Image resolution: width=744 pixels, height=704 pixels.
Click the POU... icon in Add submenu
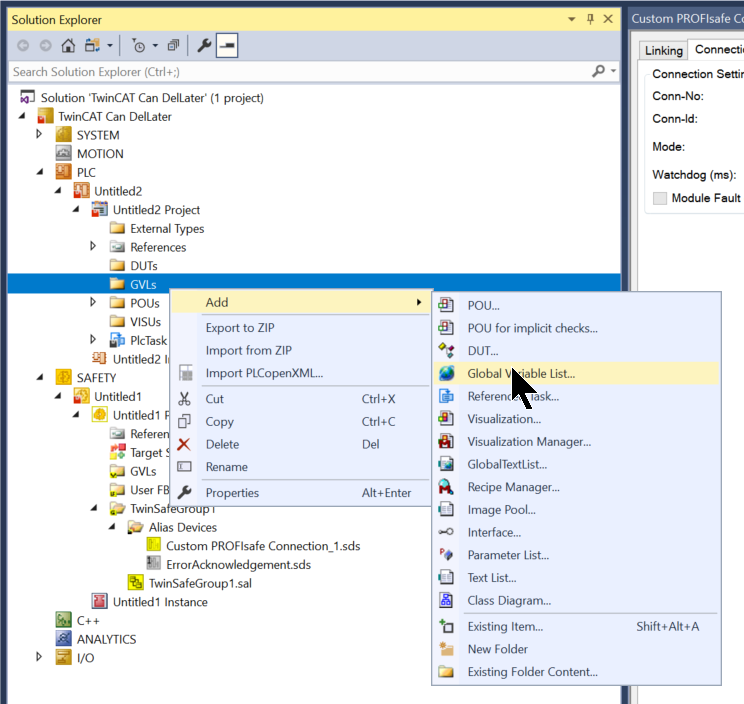coord(446,305)
